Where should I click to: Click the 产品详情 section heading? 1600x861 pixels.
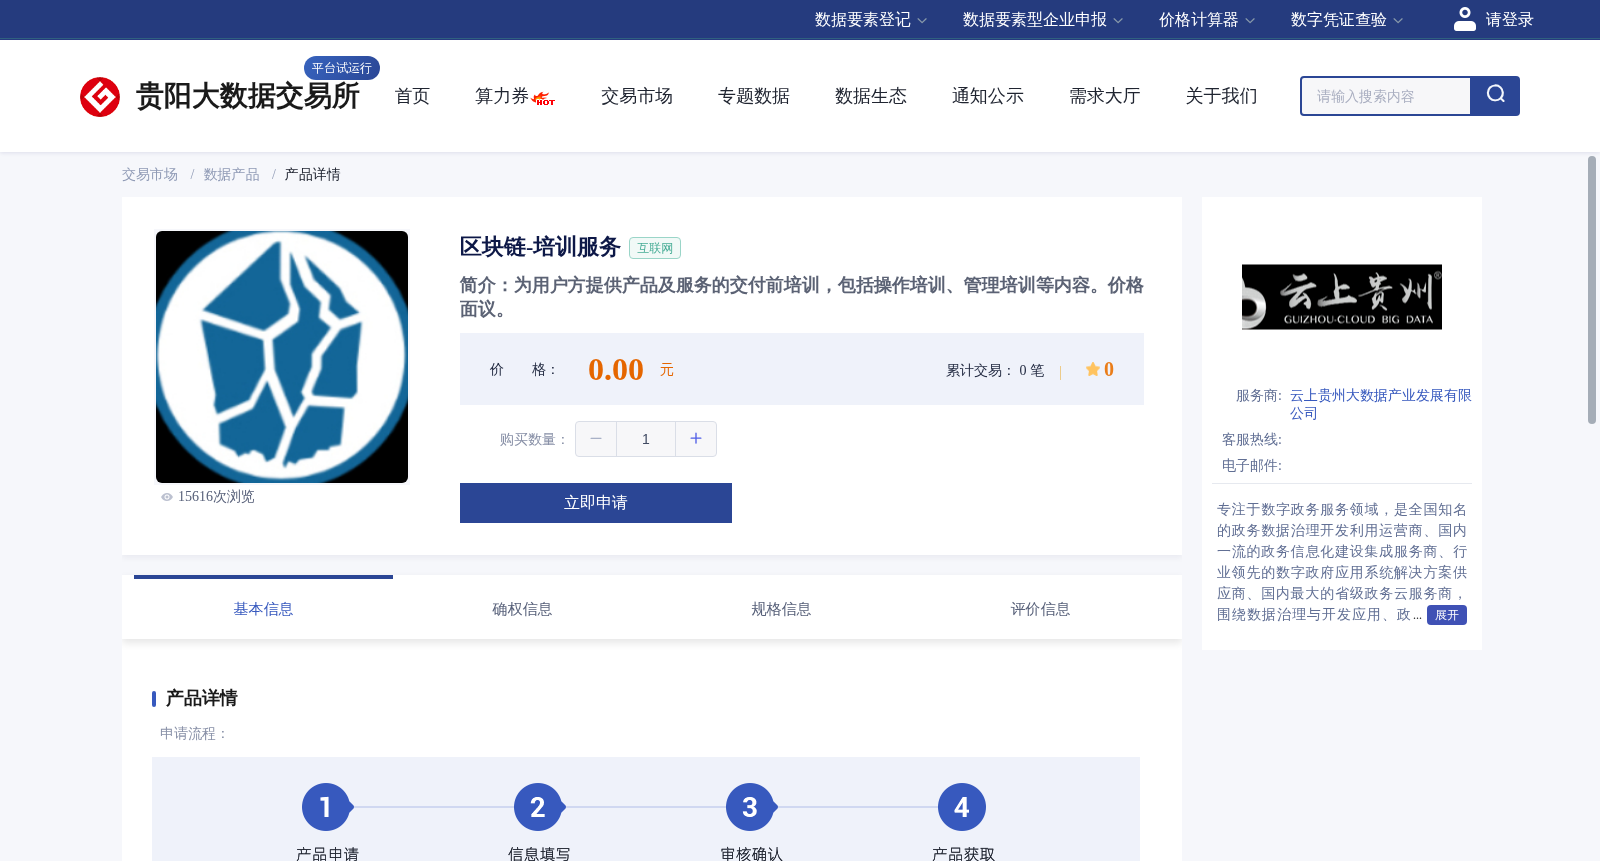pyautogui.click(x=201, y=698)
